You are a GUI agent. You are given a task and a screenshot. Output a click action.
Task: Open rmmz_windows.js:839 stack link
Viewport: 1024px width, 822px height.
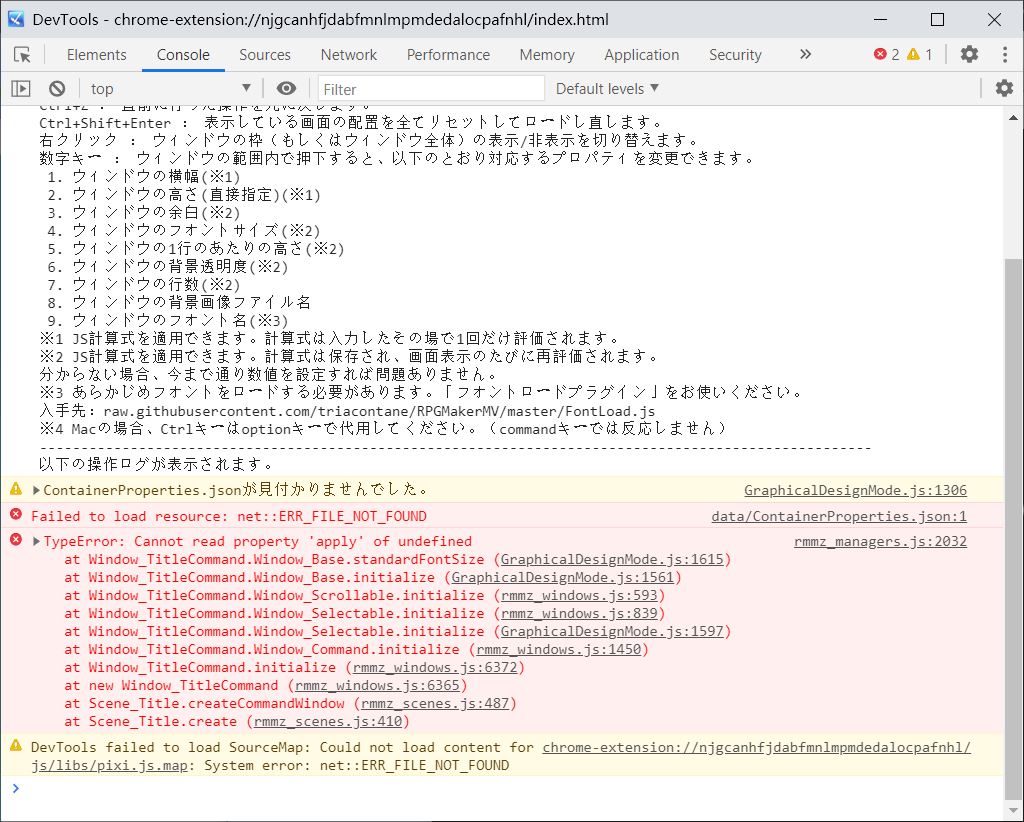point(579,614)
